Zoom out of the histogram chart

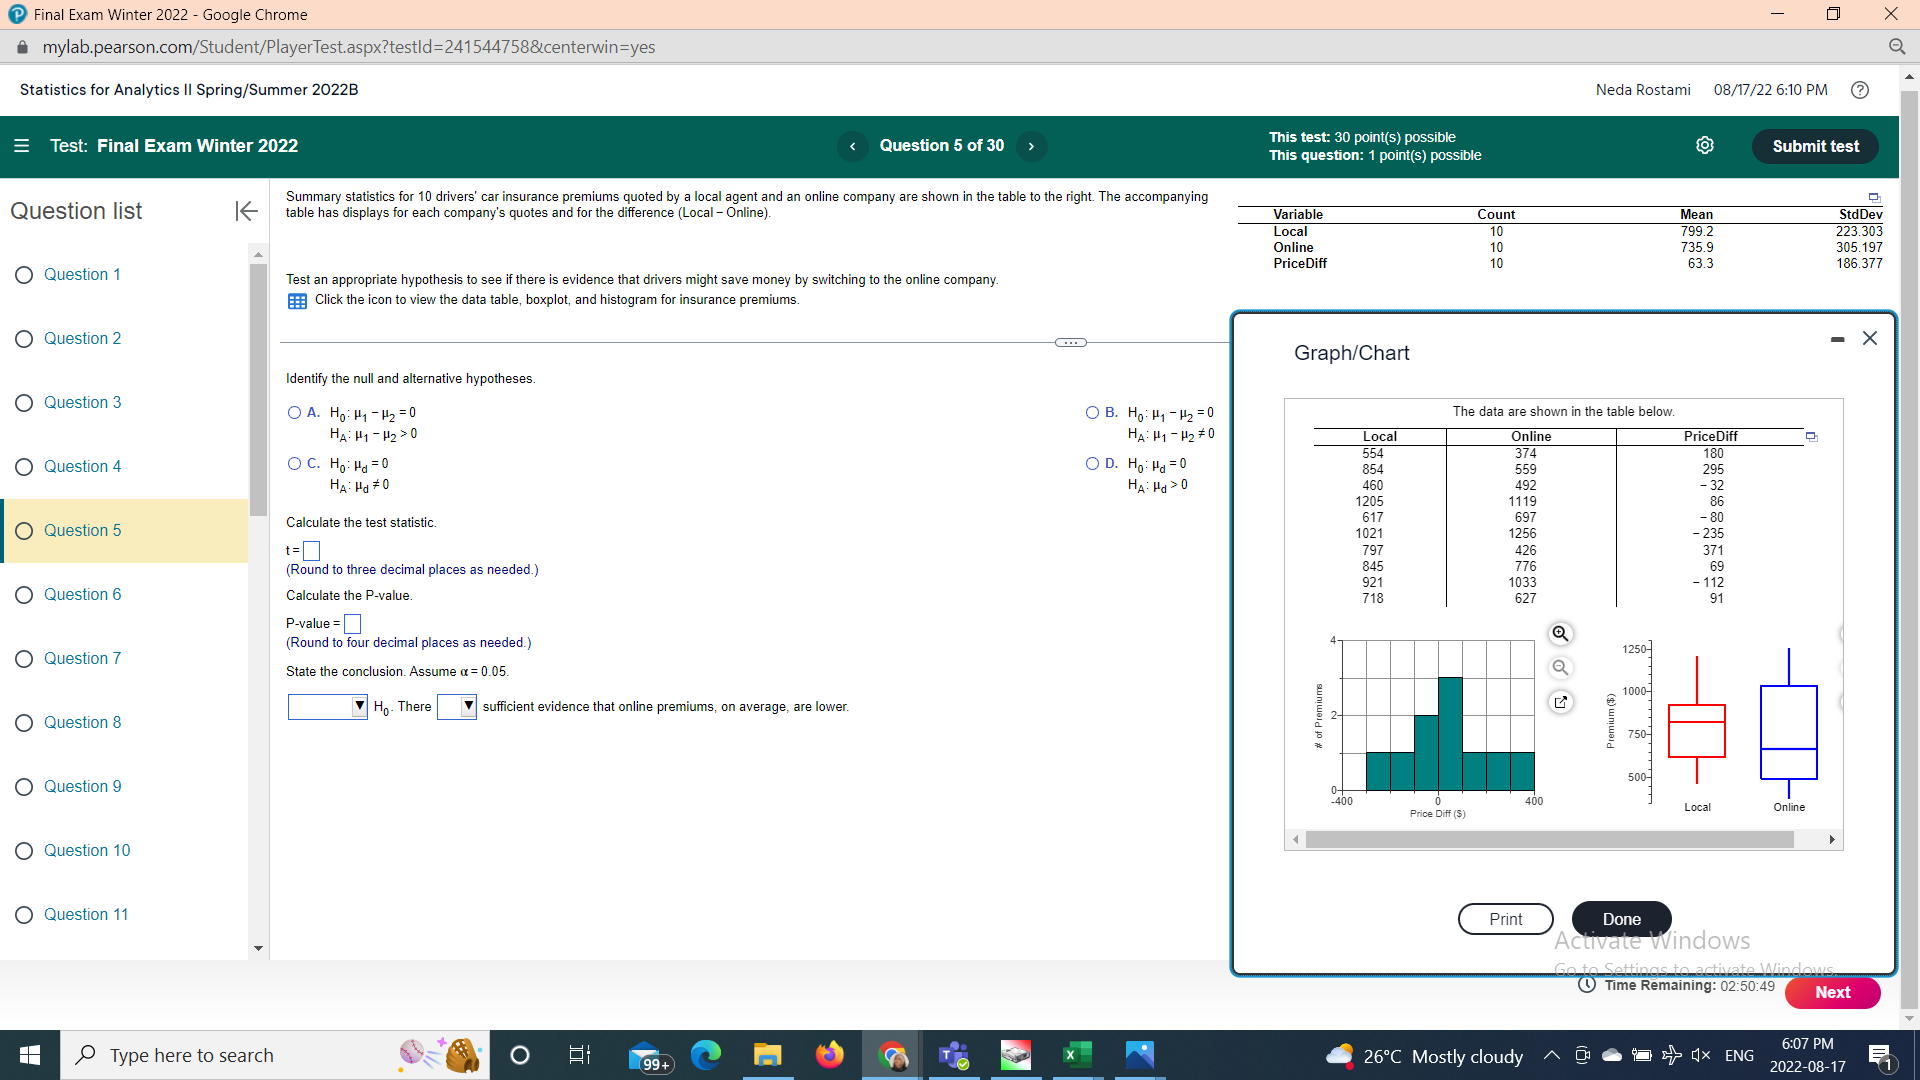tap(1560, 668)
